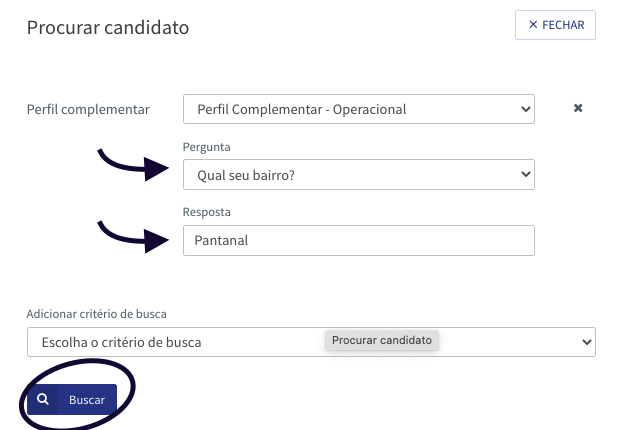Click the arrow annotation pointing at the Resposta field
Viewport: 617px width, 430px height.
[x=133, y=237]
